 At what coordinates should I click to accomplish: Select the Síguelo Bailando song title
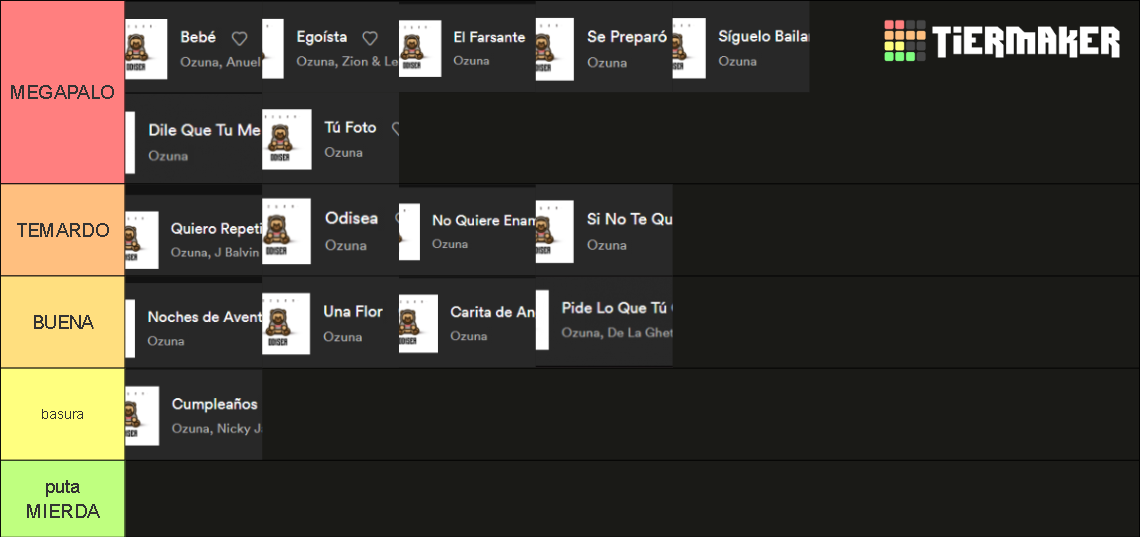[x=763, y=37]
